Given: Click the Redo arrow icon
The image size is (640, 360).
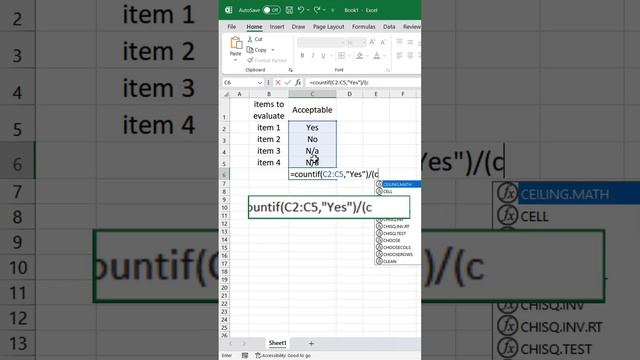Looking at the screenshot, I should click(317, 10).
